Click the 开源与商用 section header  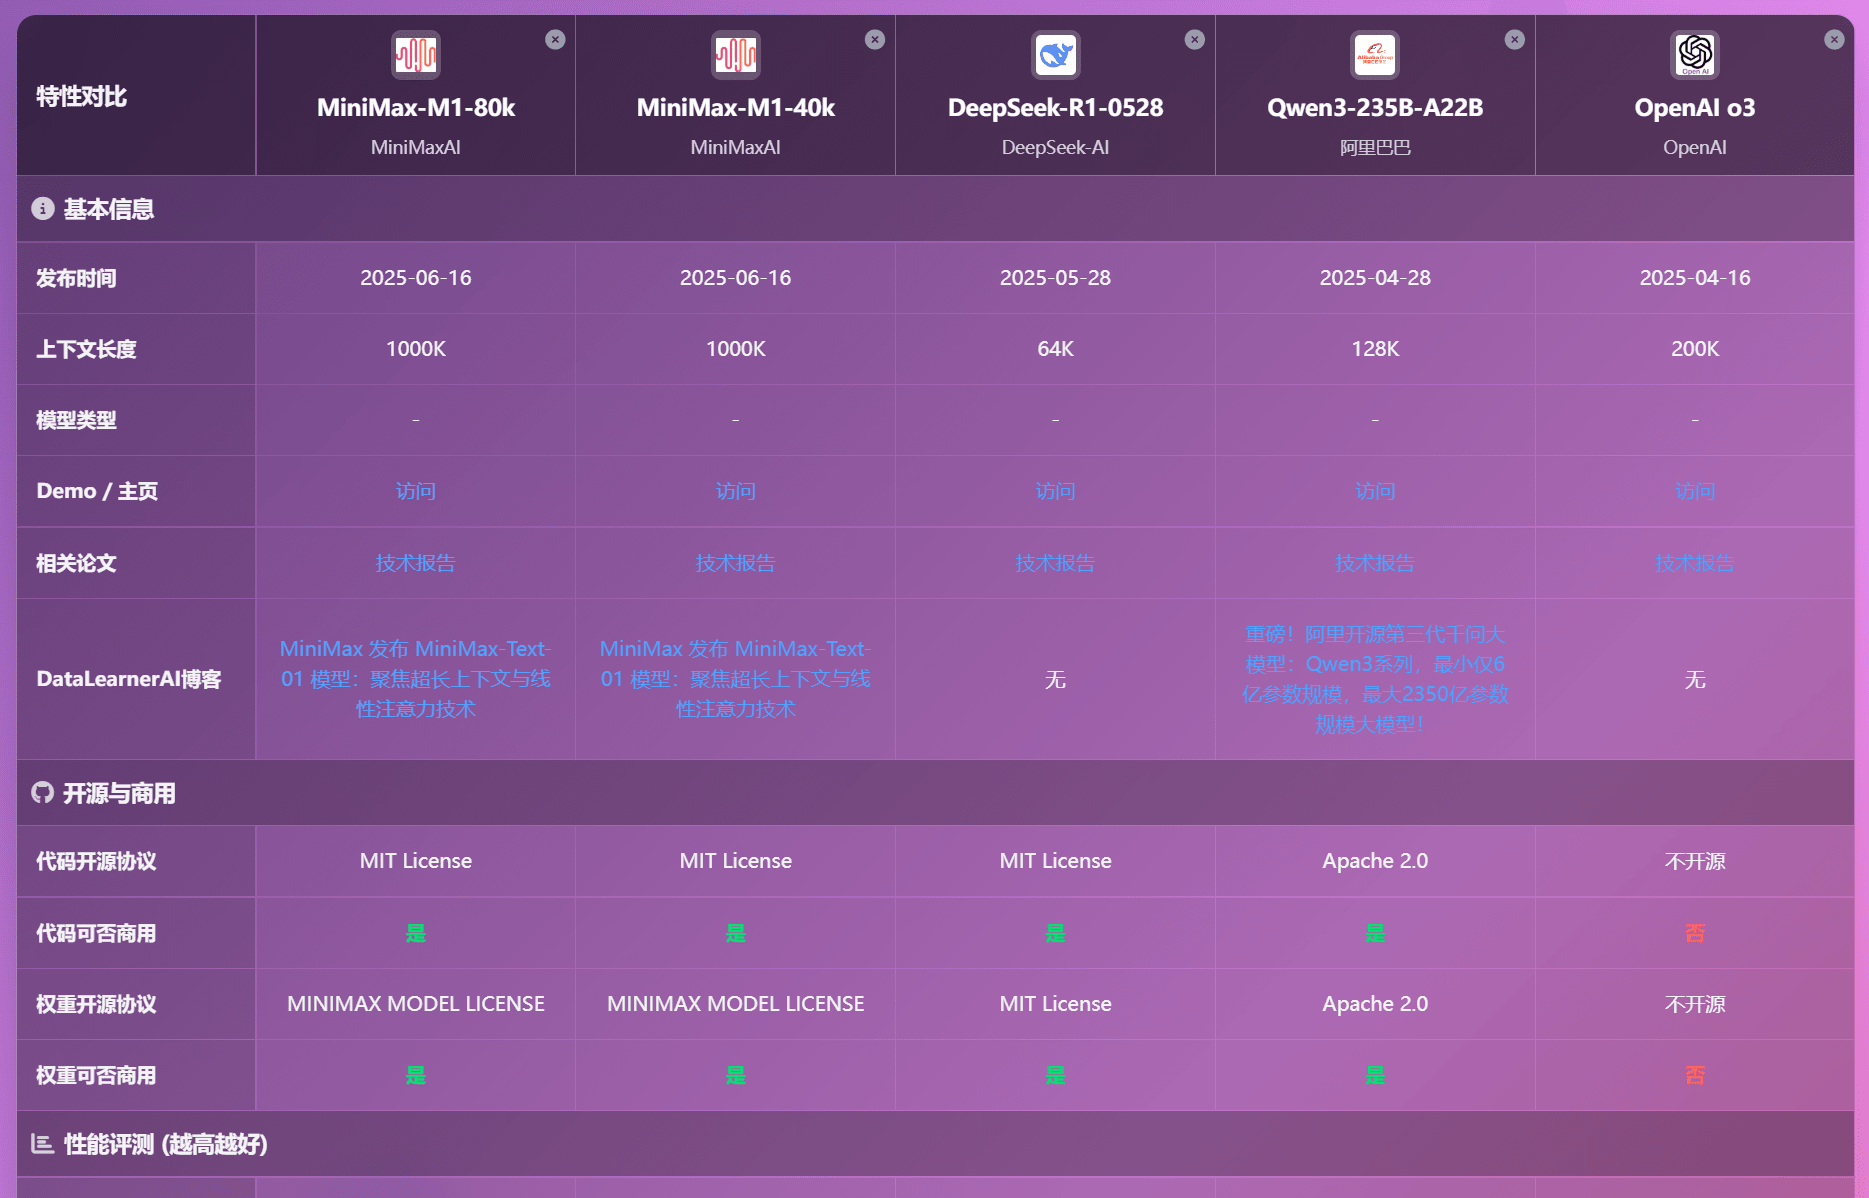(935, 793)
